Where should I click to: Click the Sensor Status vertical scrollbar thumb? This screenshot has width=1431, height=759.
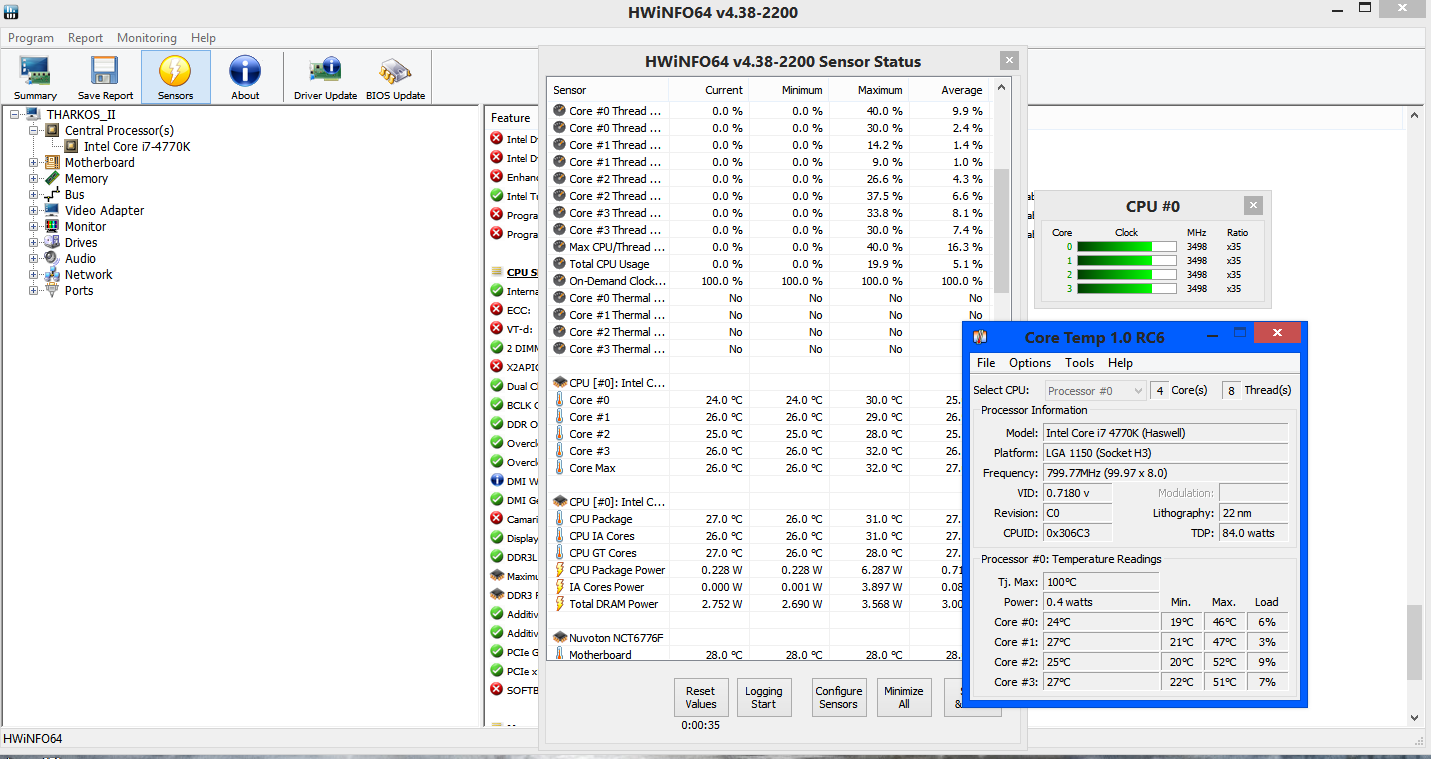pyautogui.click(x=1001, y=230)
